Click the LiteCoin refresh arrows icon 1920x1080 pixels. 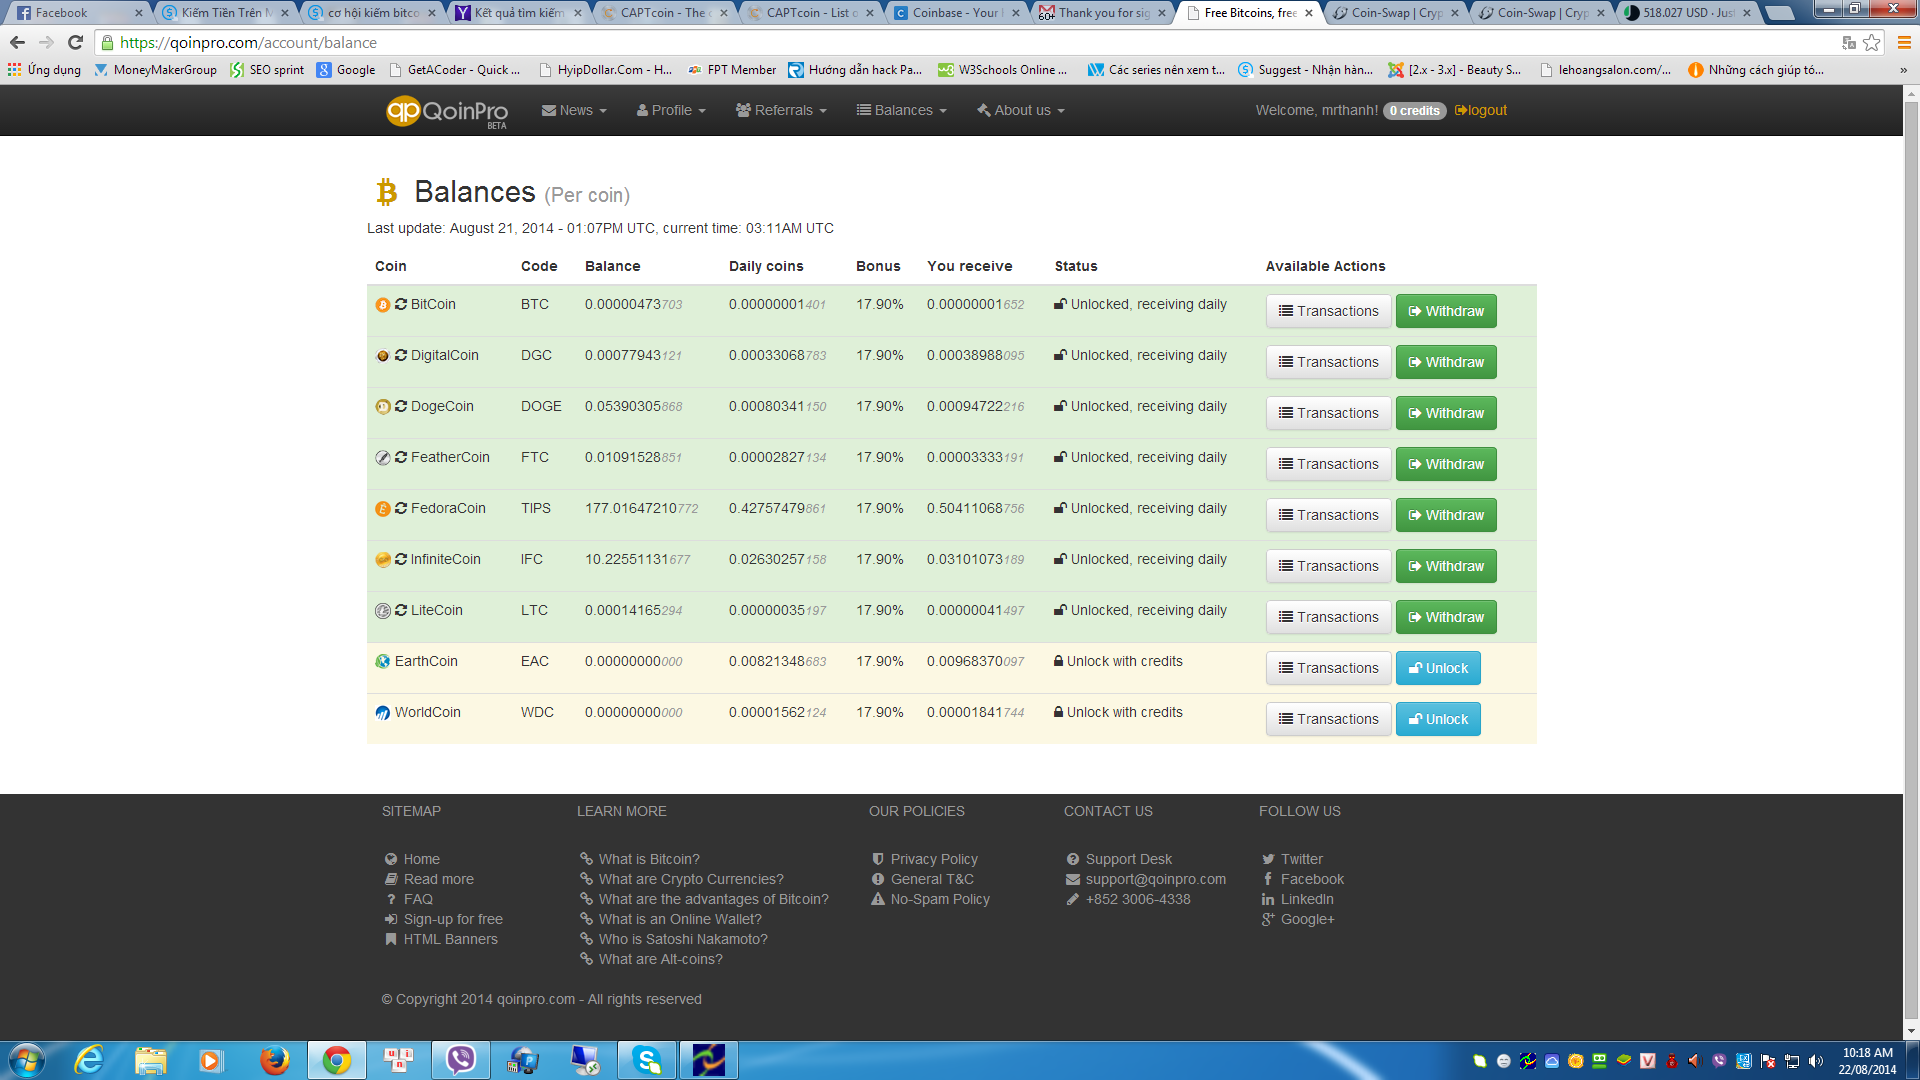pyautogui.click(x=401, y=610)
